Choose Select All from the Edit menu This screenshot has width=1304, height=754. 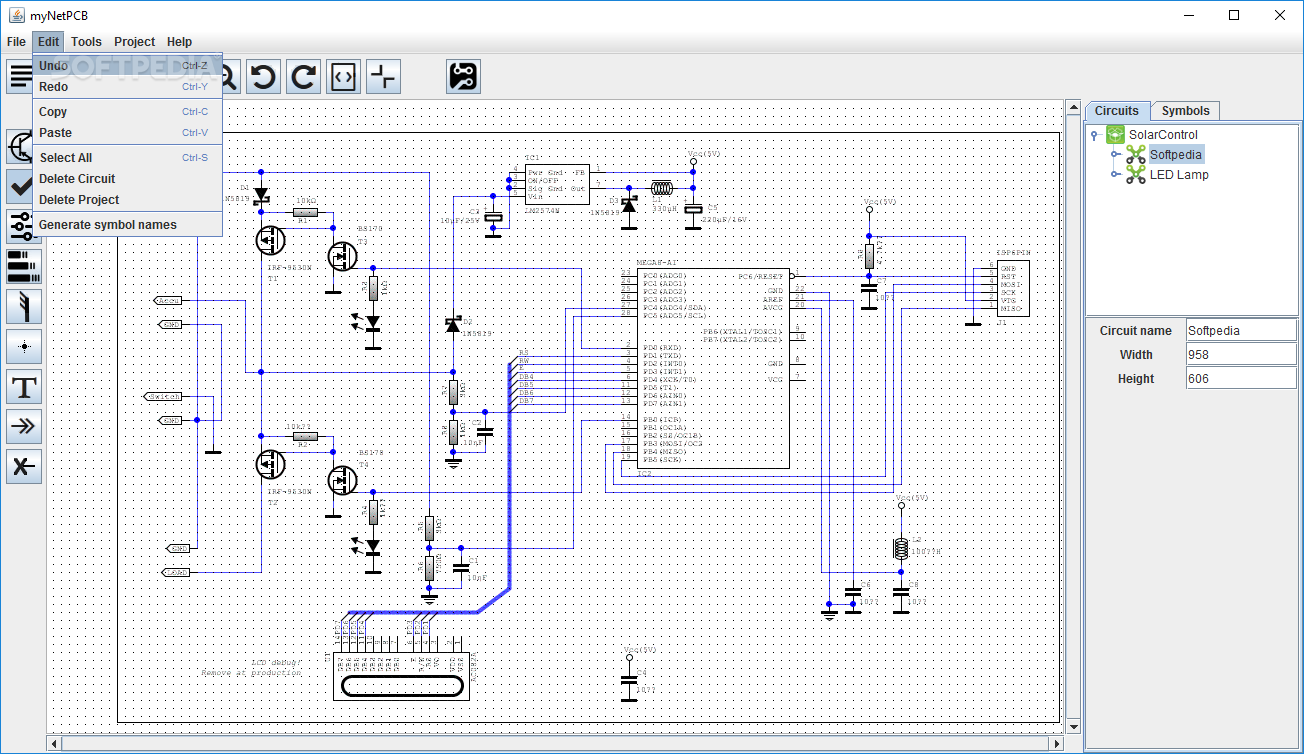(127, 158)
